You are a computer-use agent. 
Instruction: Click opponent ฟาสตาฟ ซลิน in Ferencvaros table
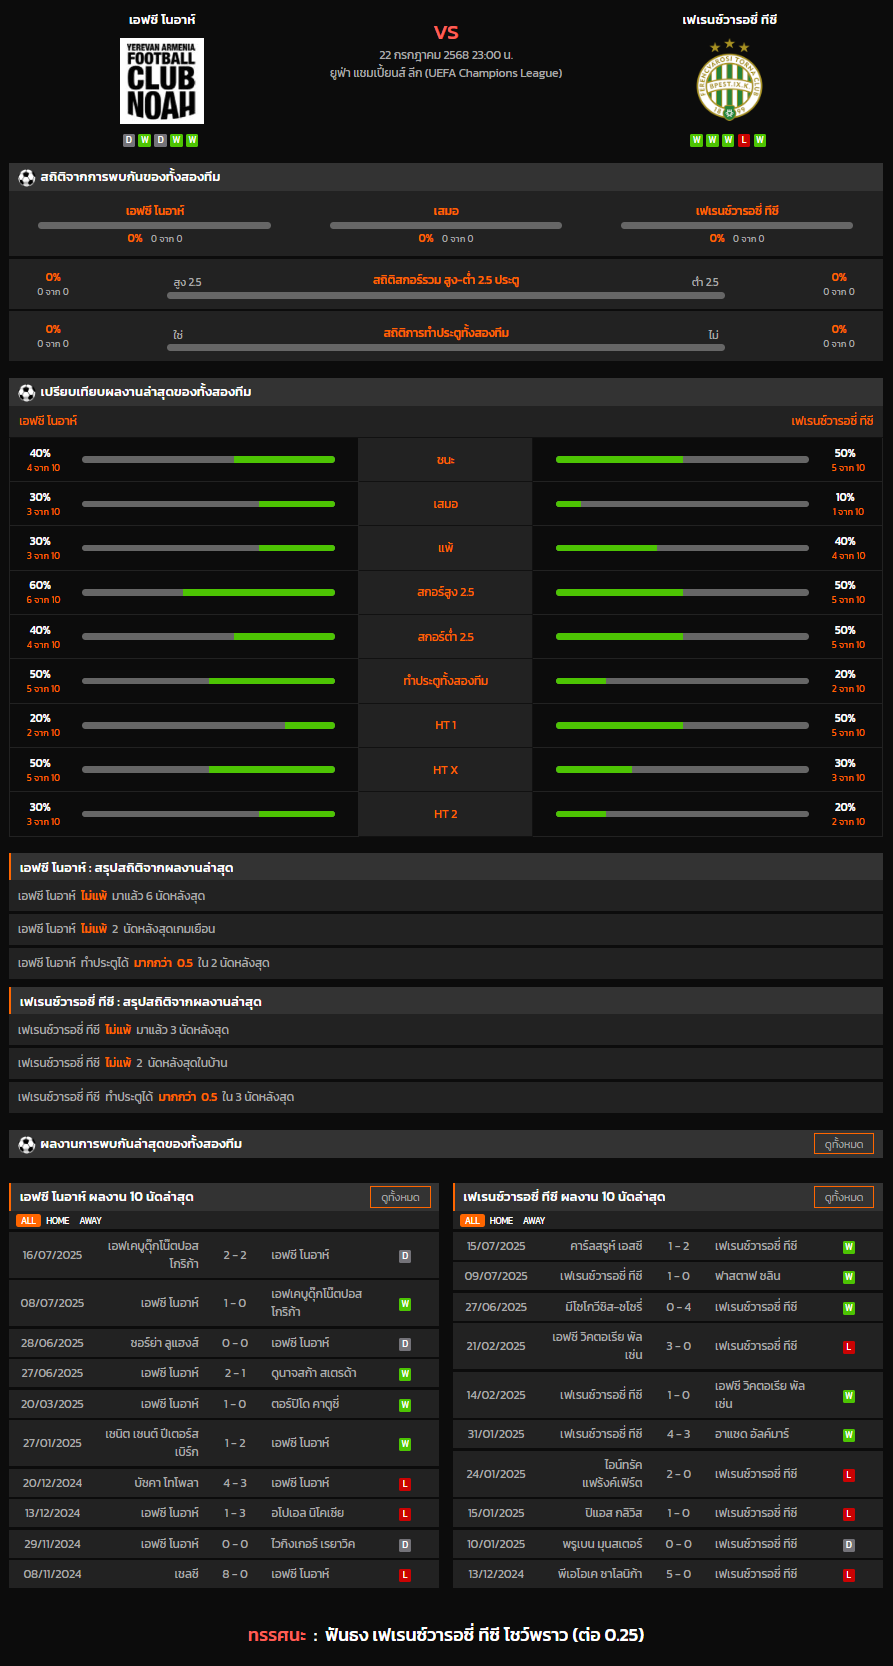click(x=748, y=1276)
